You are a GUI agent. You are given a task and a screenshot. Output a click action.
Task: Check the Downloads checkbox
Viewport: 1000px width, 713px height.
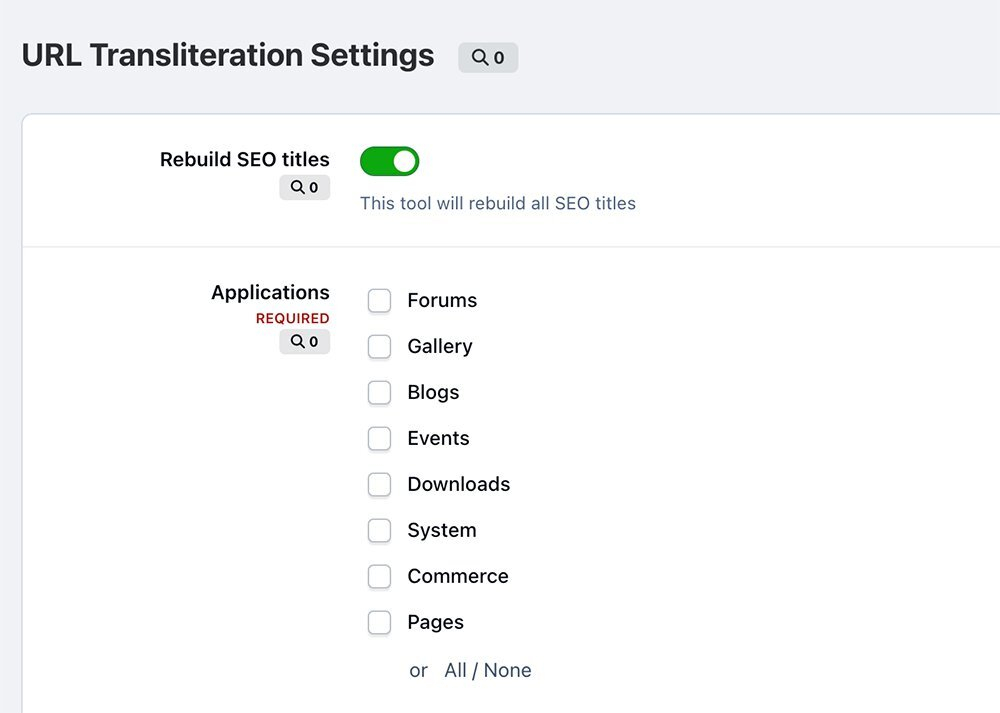(379, 485)
